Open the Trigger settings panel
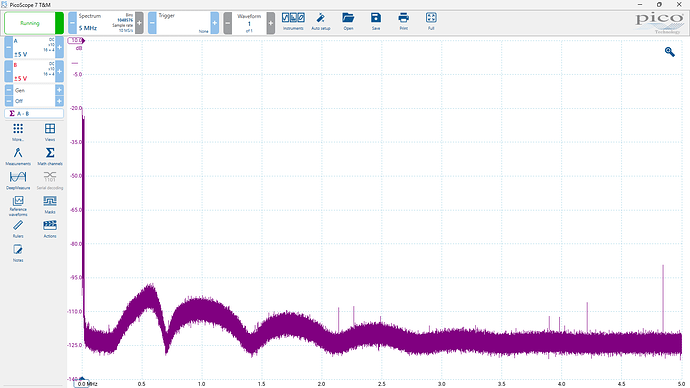This screenshot has height=388, width=690. coord(183,23)
